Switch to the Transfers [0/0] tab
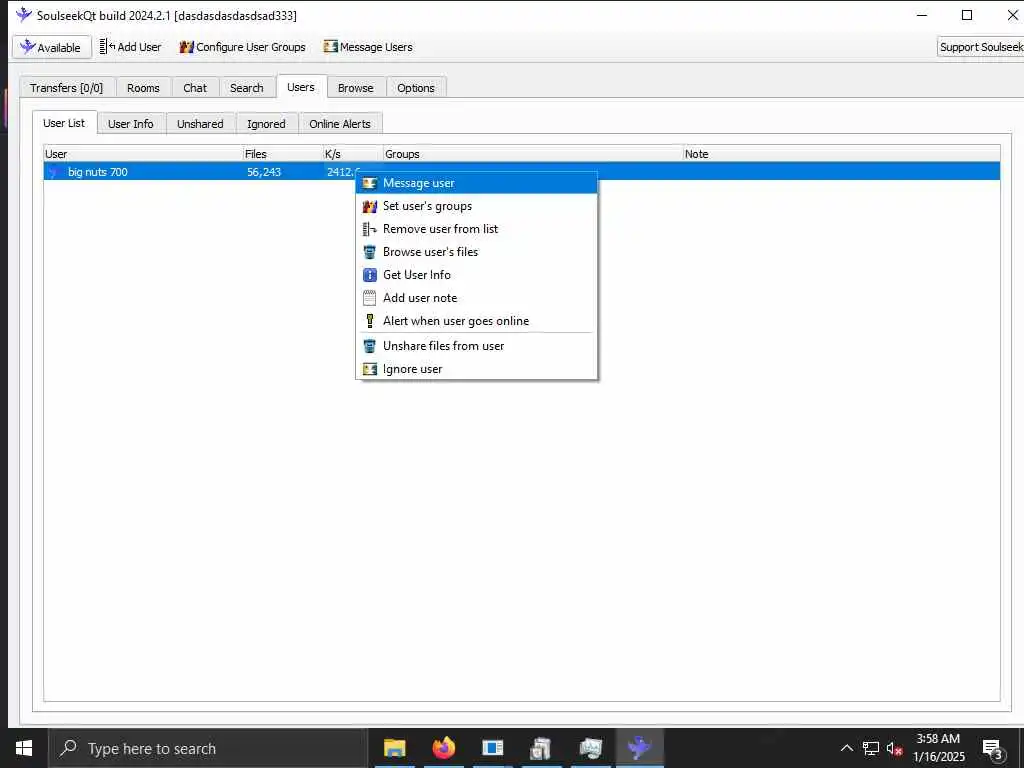This screenshot has width=1024, height=768. click(x=67, y=88)
